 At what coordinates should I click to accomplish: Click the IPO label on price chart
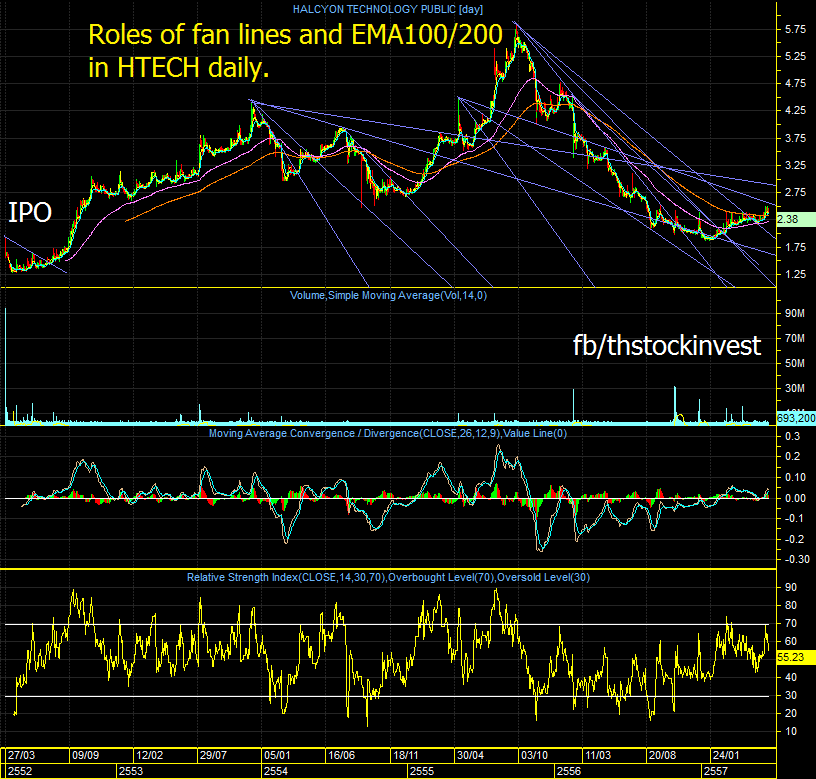point(30,212)
